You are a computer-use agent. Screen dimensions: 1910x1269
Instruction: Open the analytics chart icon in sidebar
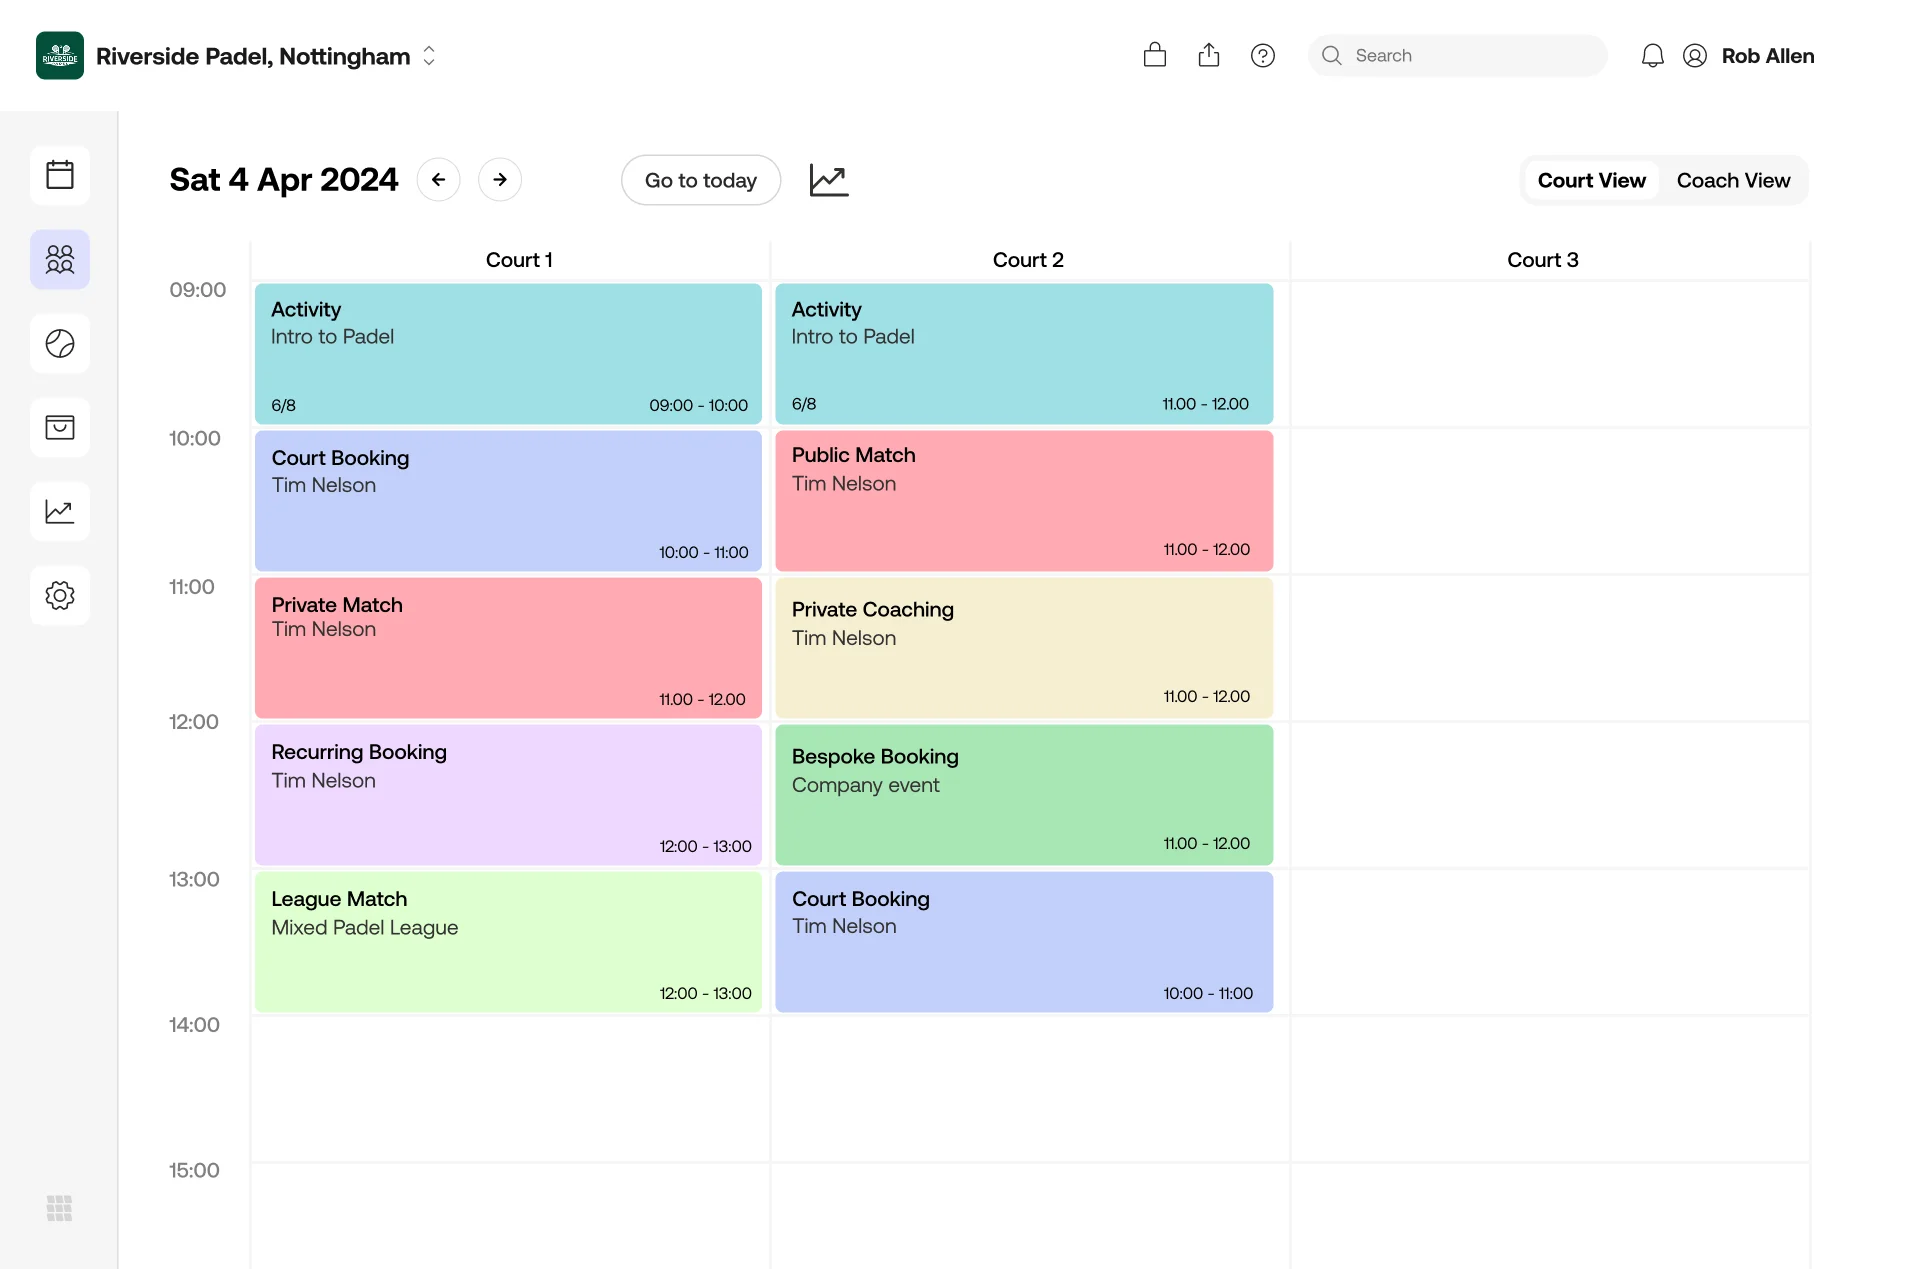(x=60, y=511)
